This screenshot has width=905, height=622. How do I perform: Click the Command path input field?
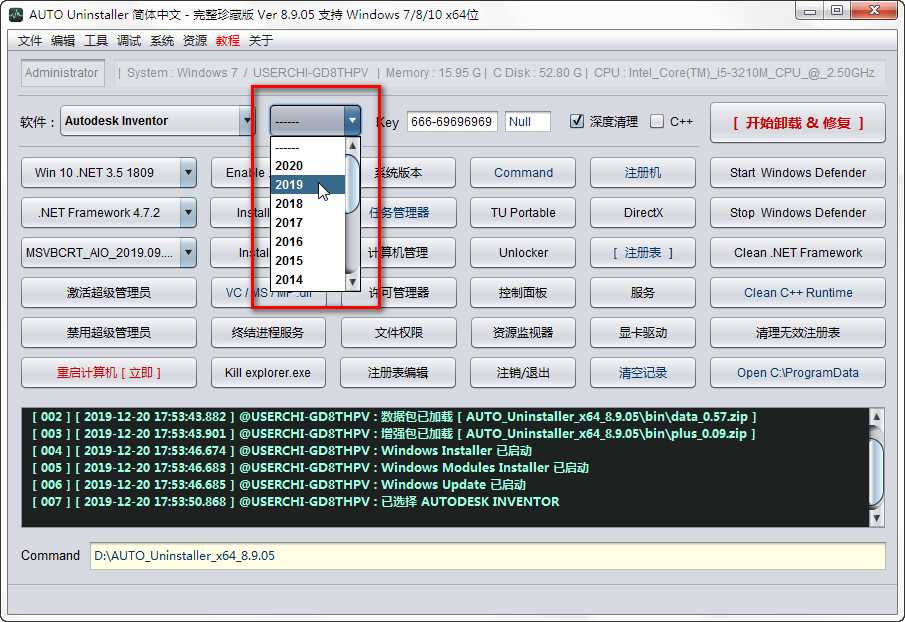pos(487,556)
